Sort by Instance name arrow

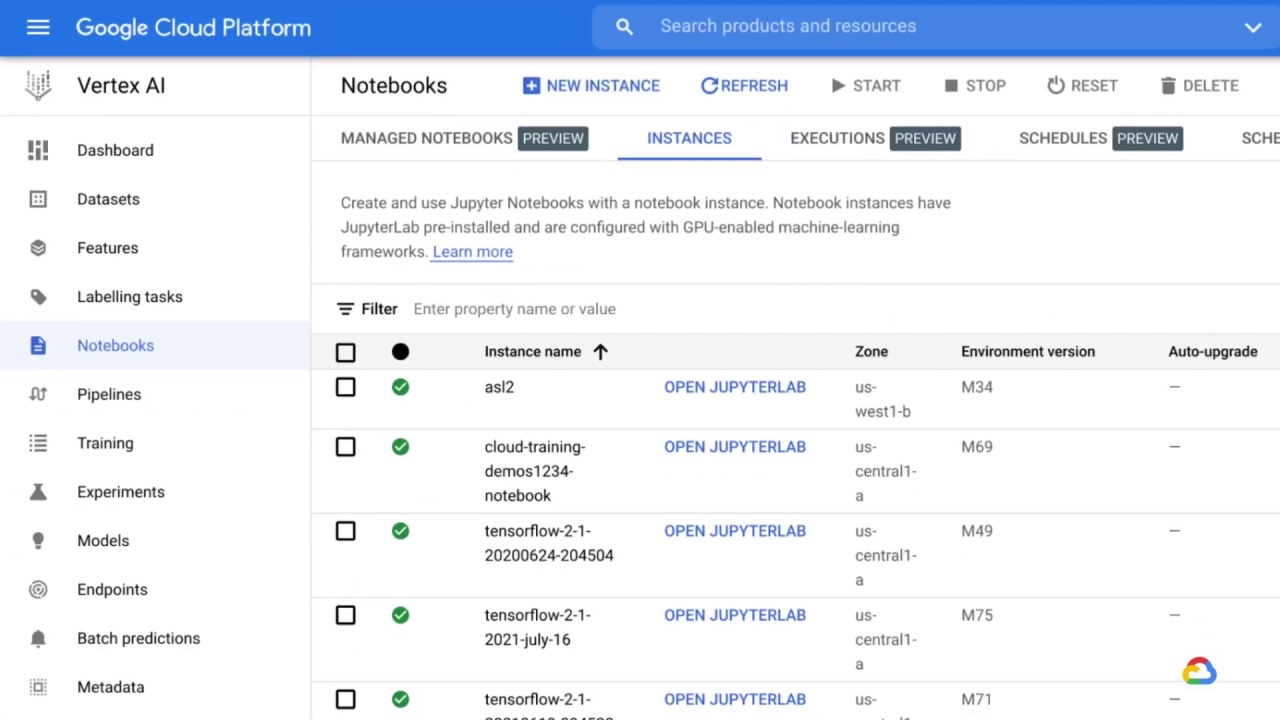point(600,352)
